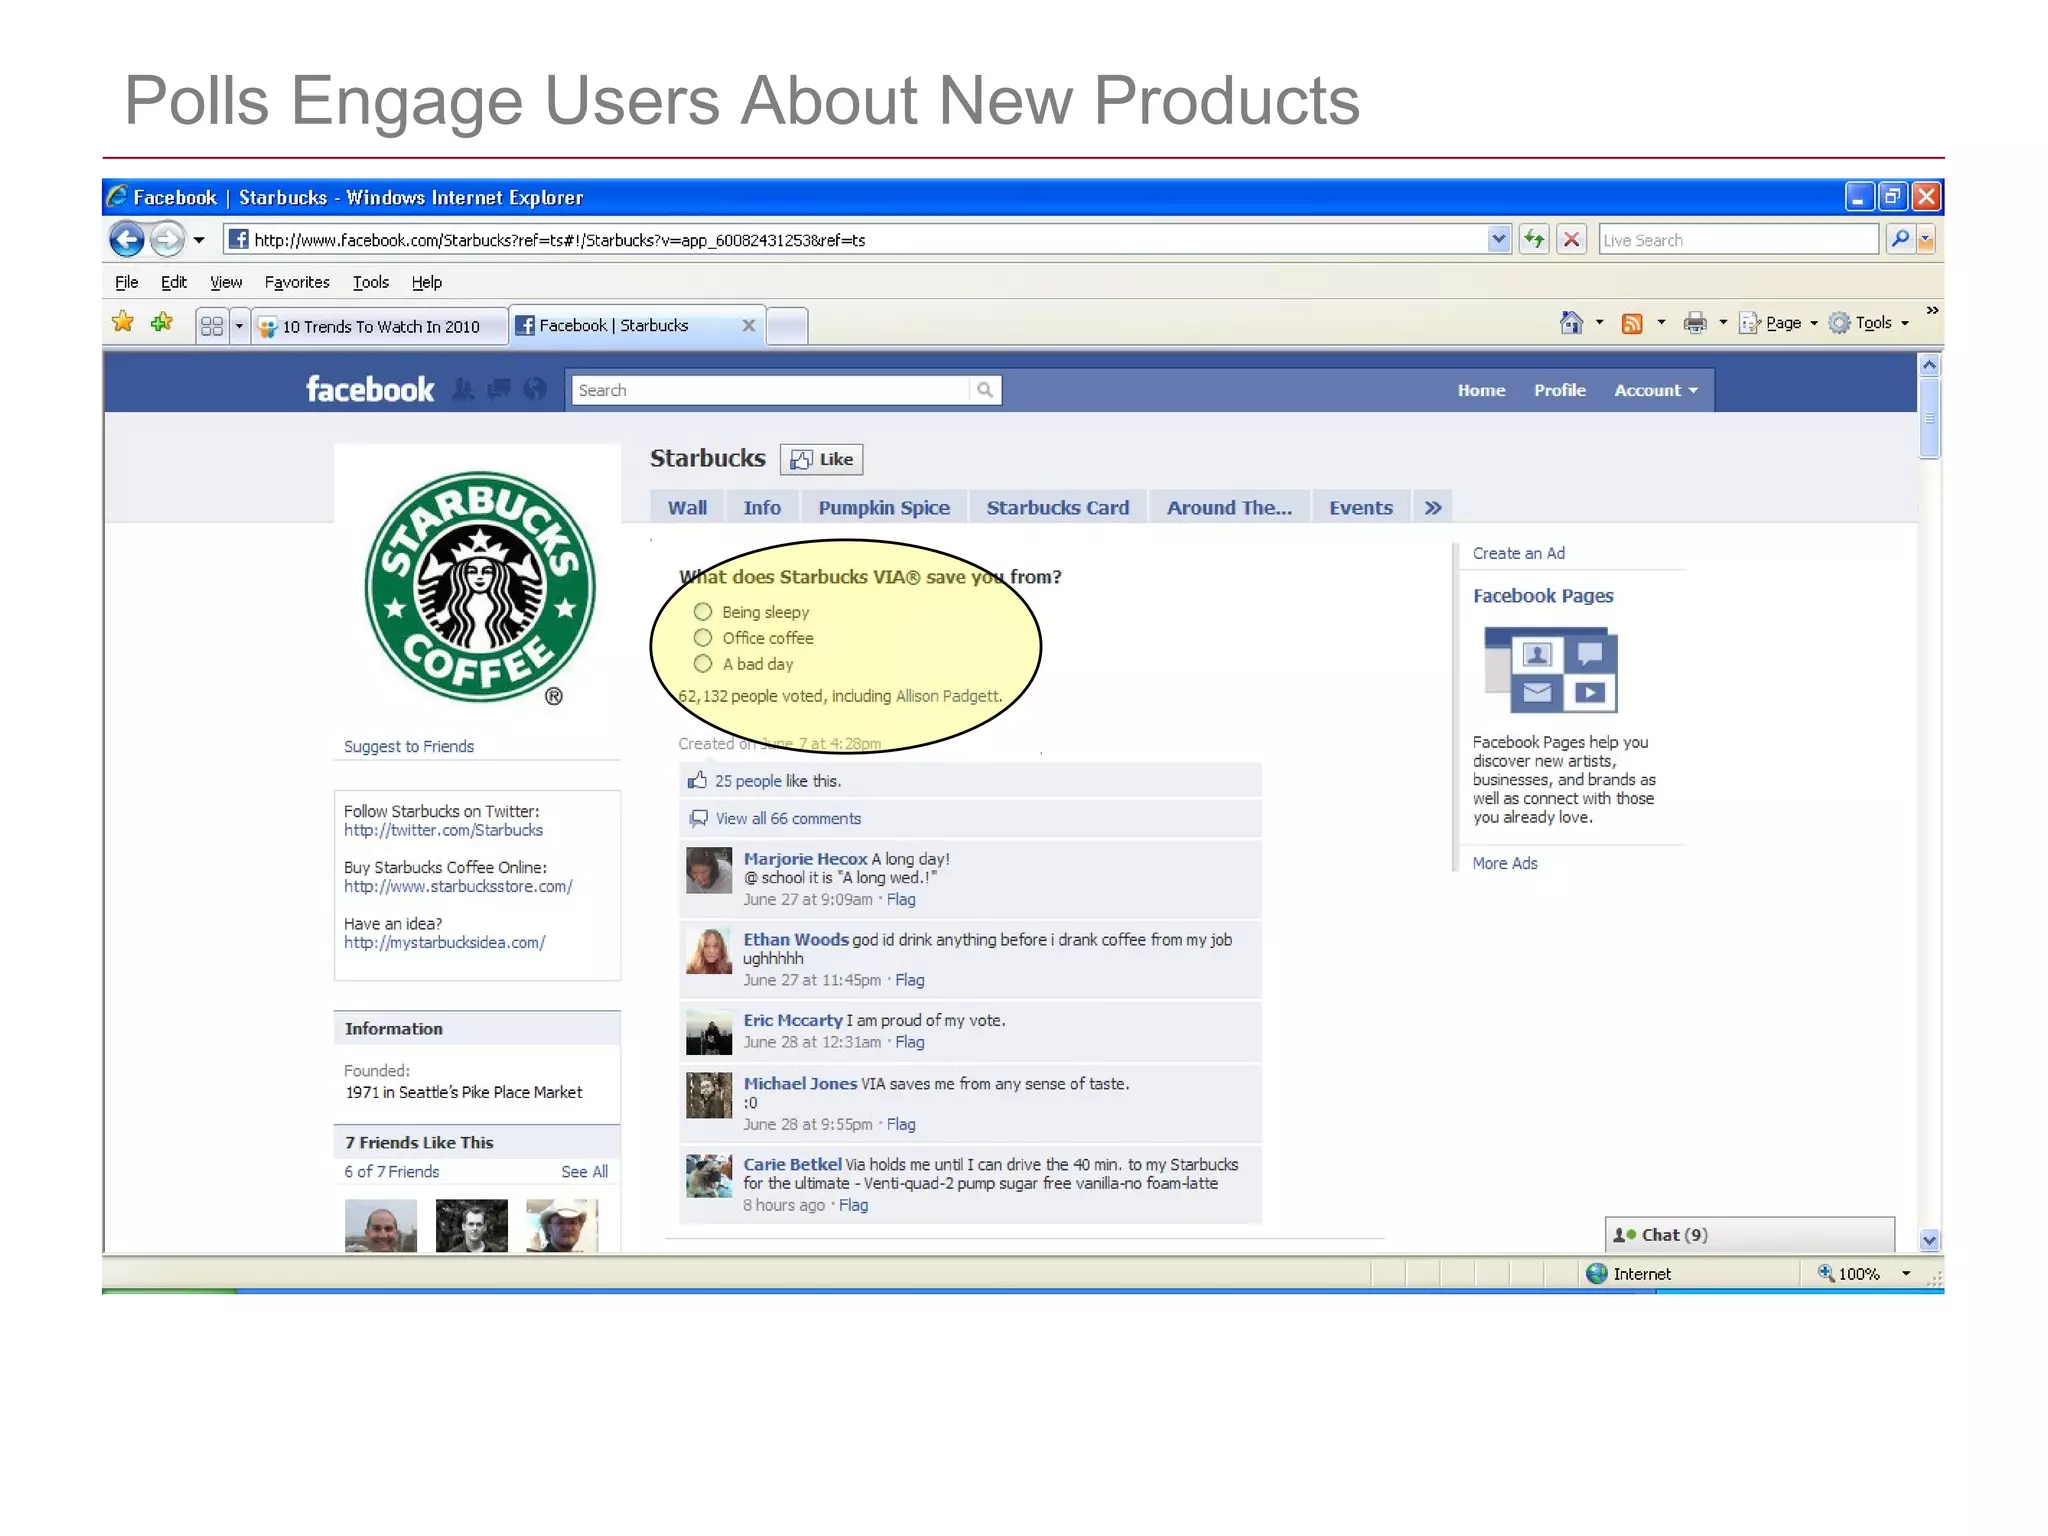Image resolution: width=2048 pixels, height=1536 pixels.
Task: Open the Chat (9) bar
Action: [1749, 1235]
